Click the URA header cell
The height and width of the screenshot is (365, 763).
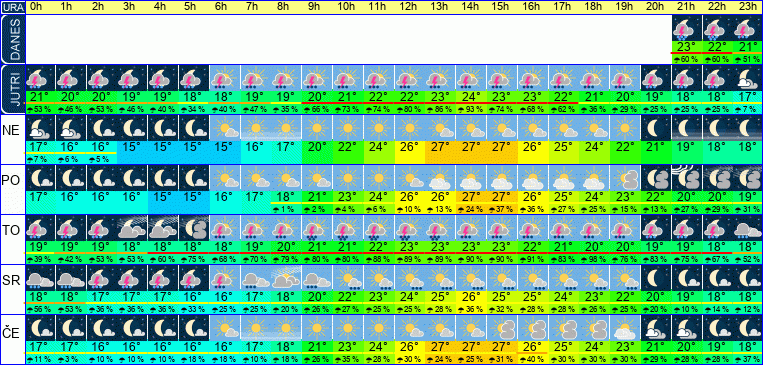12,7
